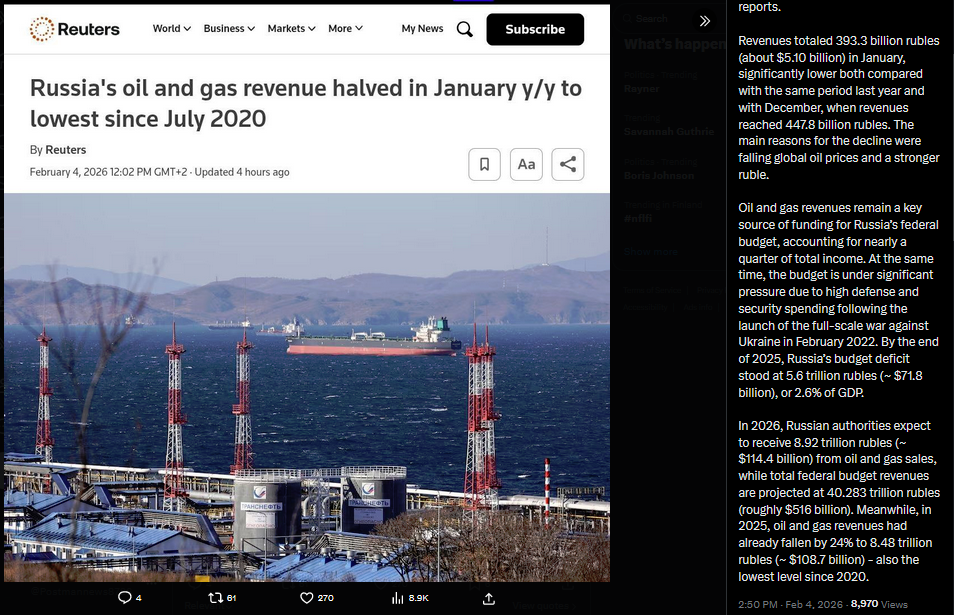This screenshot has width=954, height=615.
Task: Open the Business dropdown menu
Action: point(229,29)
